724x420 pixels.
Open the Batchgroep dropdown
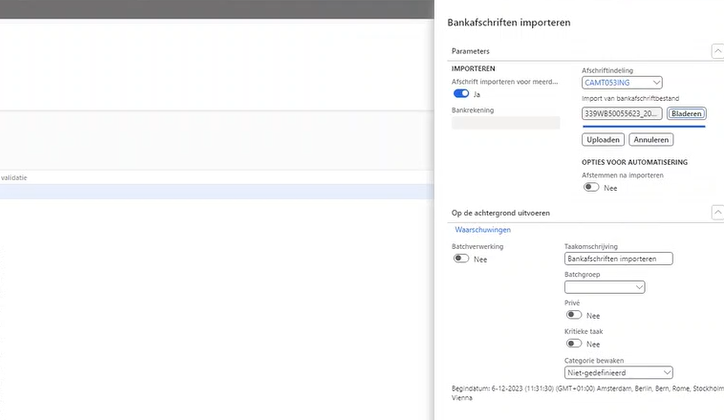[604, 287]
